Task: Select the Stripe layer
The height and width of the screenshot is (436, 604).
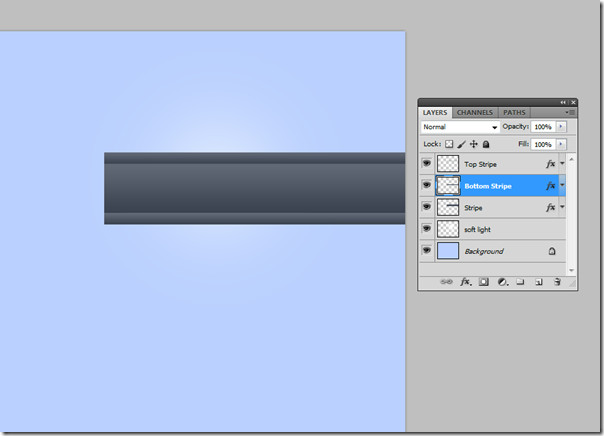Action: point(493,208)
